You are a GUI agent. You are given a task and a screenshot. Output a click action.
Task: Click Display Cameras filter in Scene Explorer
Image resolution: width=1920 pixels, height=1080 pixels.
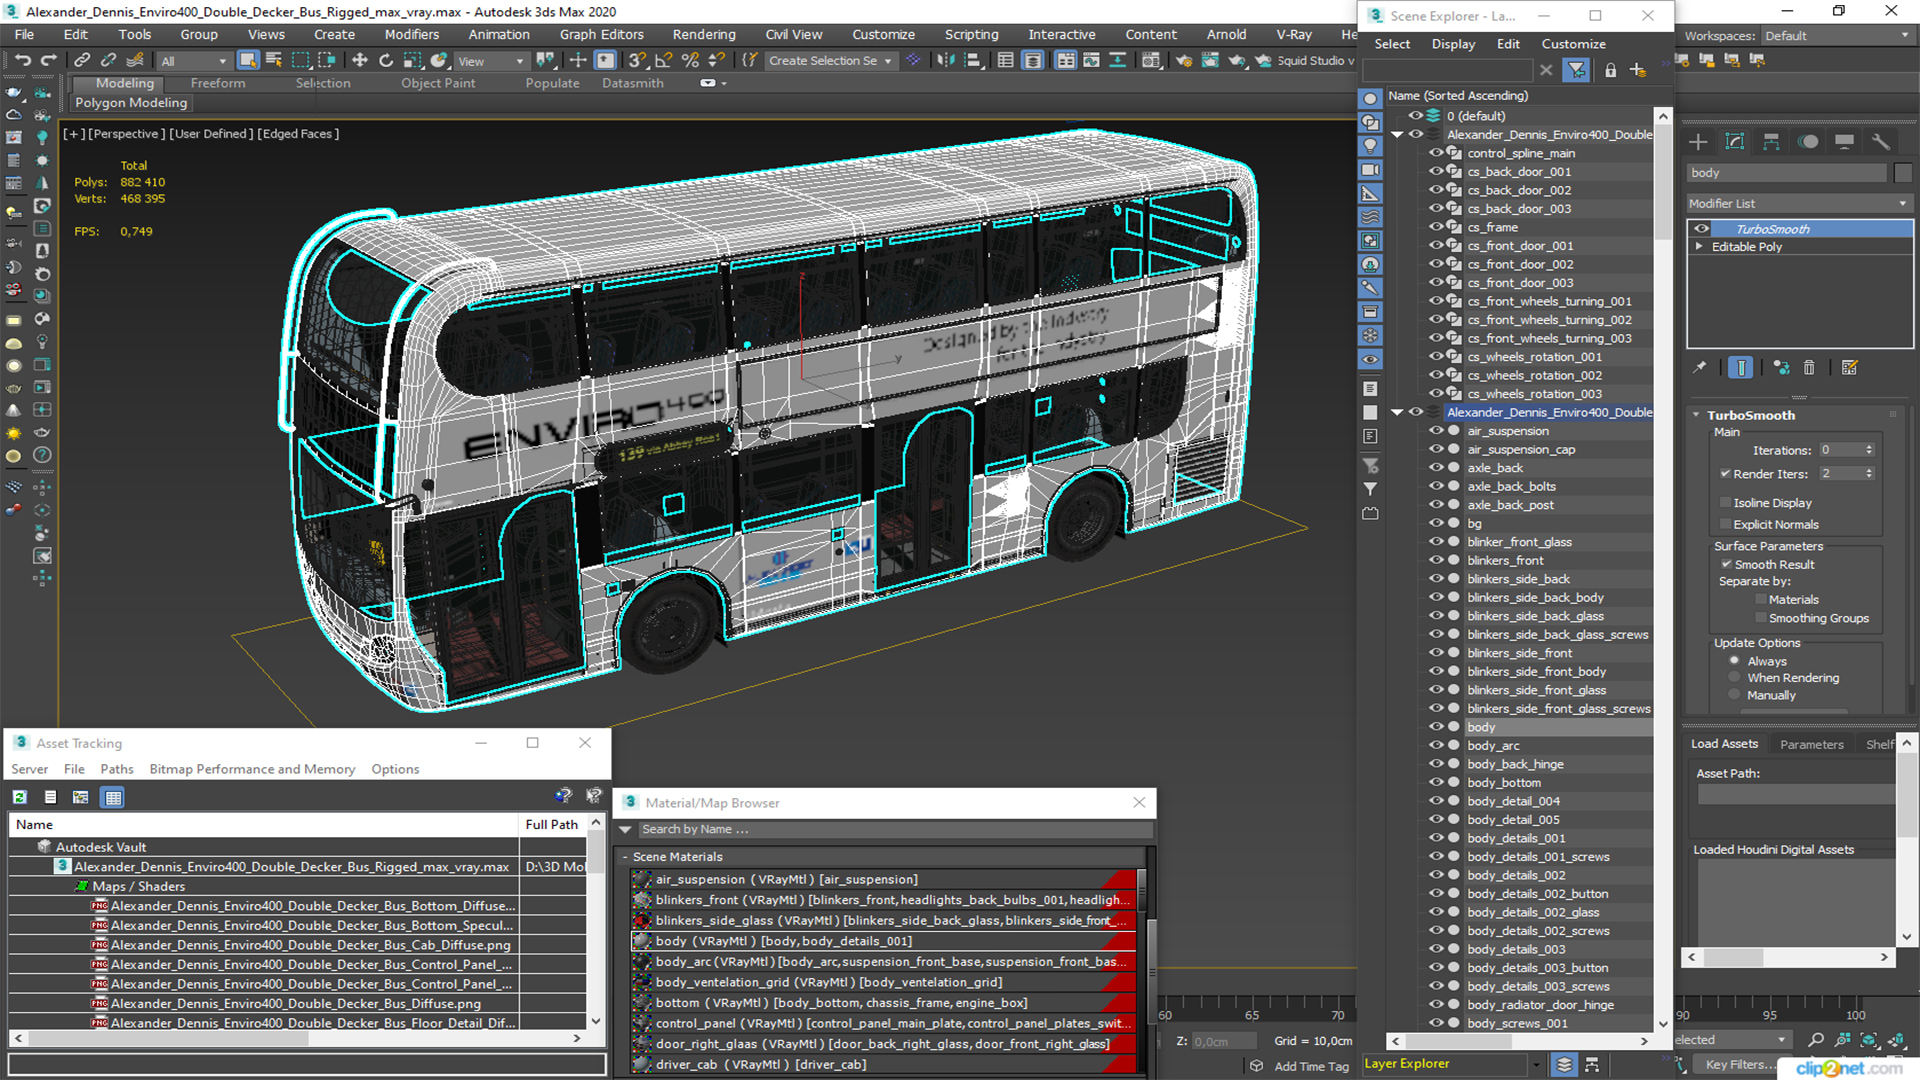point(1370,169)
